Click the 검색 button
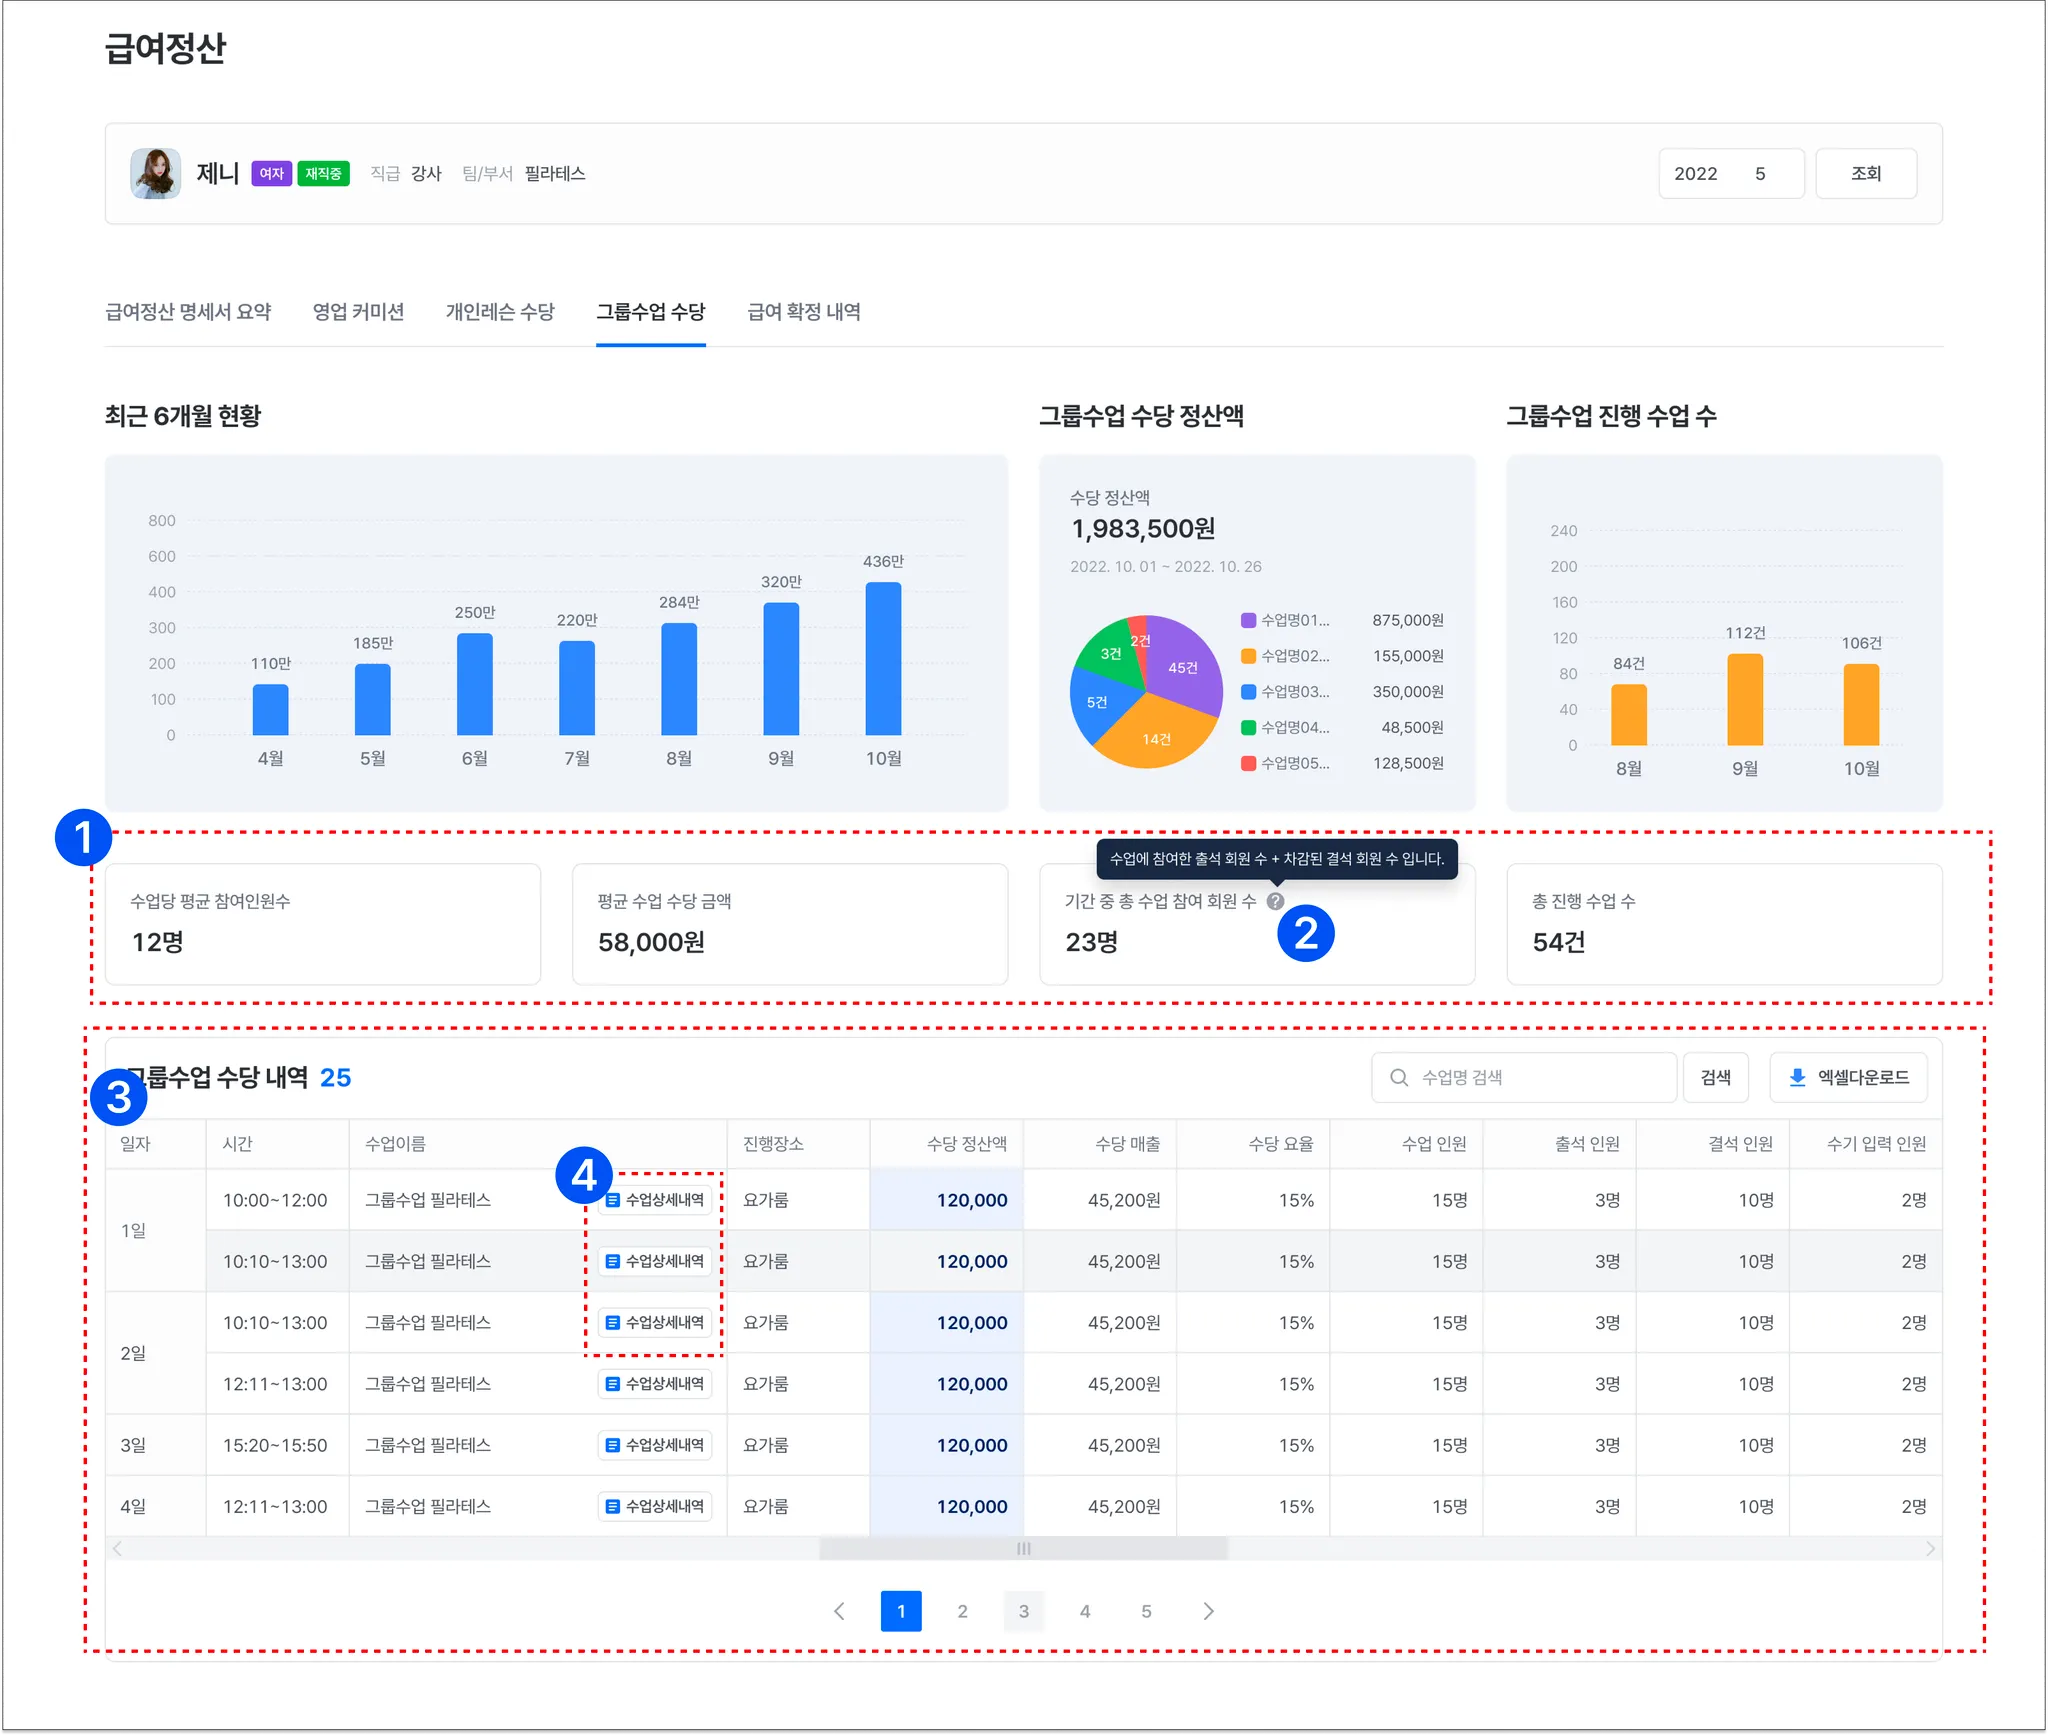The height and width of the screenshot is (1735, 2048). pos(1715,1077)
